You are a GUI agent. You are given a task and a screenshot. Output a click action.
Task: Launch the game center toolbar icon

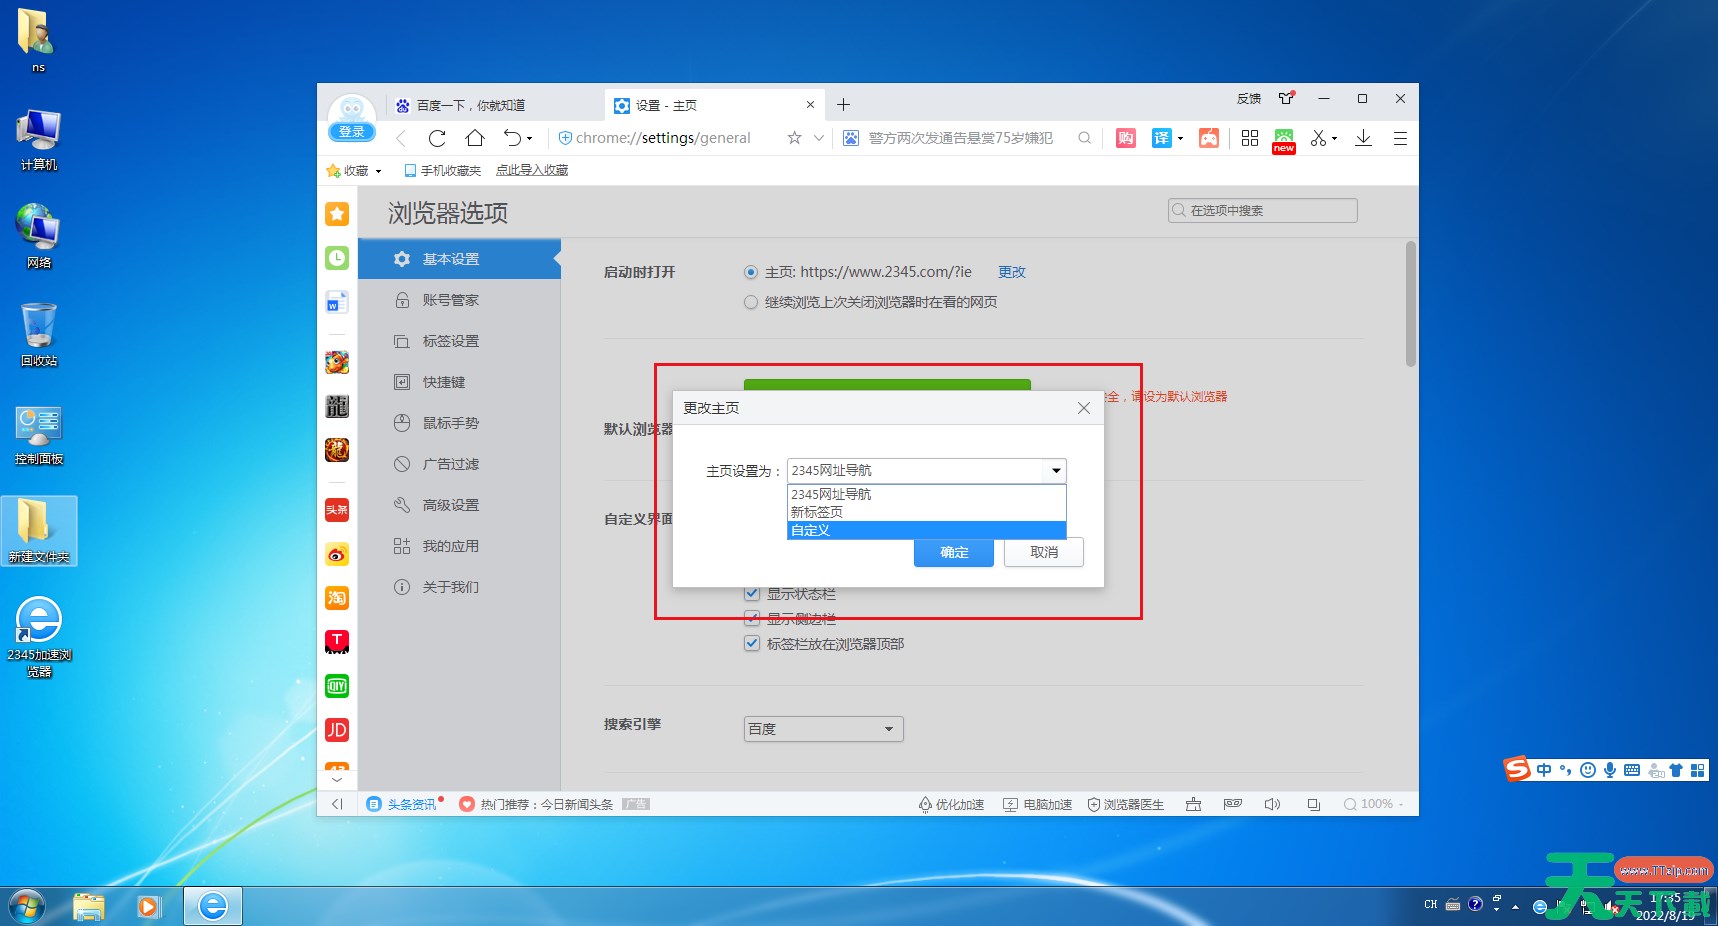tap(1209, 138)
